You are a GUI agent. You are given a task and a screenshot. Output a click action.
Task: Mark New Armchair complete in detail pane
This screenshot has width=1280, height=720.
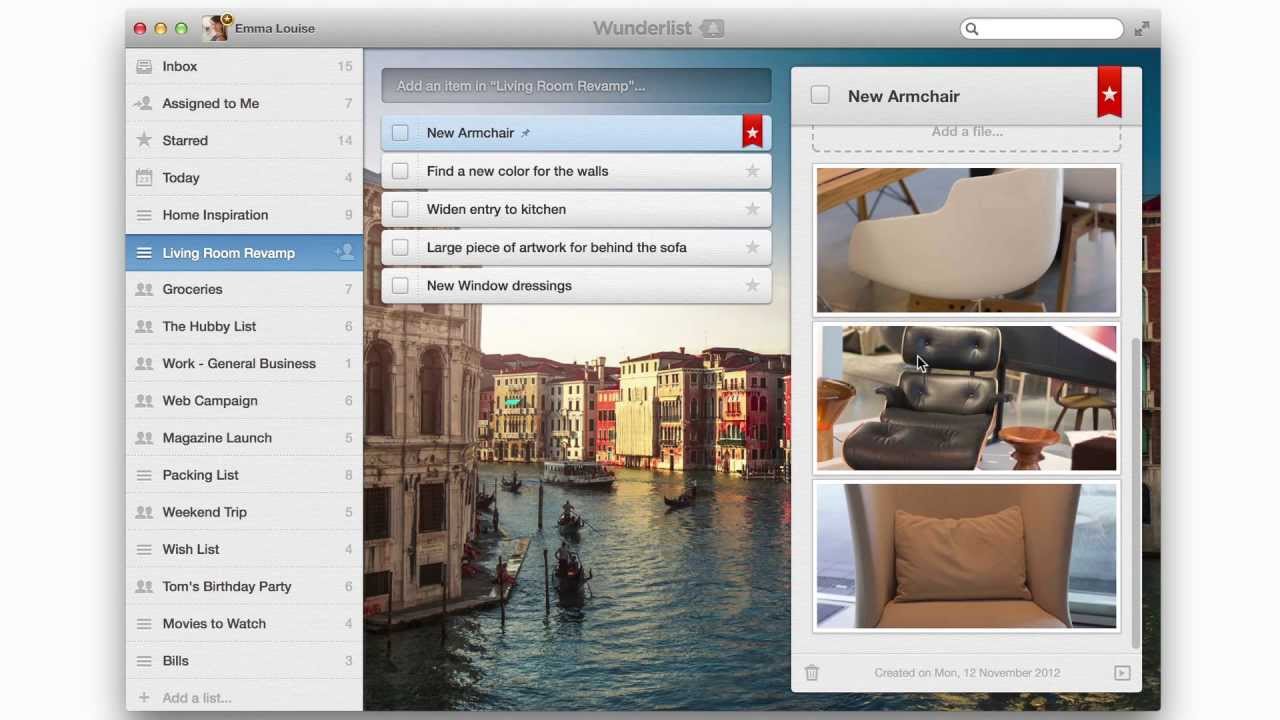[x=820, y=95]
